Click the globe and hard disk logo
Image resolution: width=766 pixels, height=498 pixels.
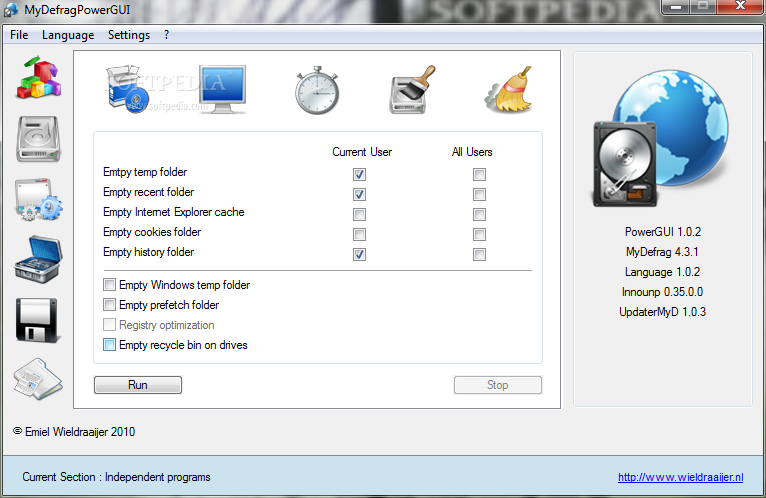click(x=660, y=138)
